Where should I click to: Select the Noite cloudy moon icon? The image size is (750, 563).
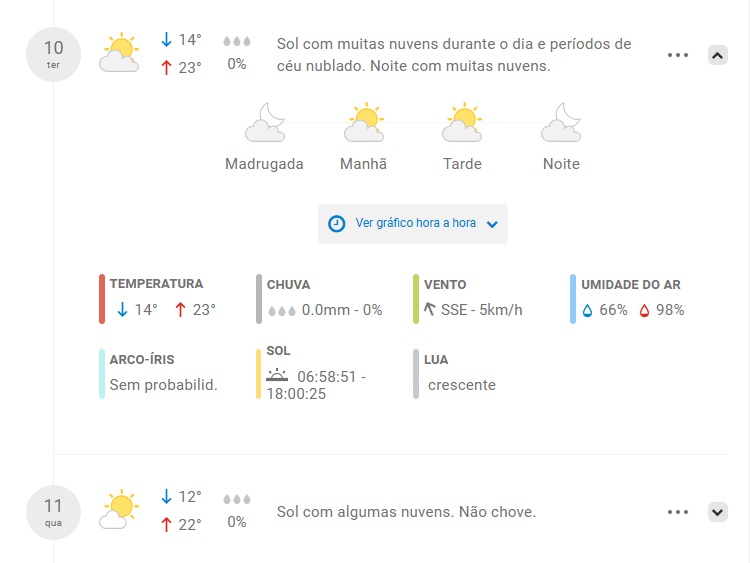point(561,122)
